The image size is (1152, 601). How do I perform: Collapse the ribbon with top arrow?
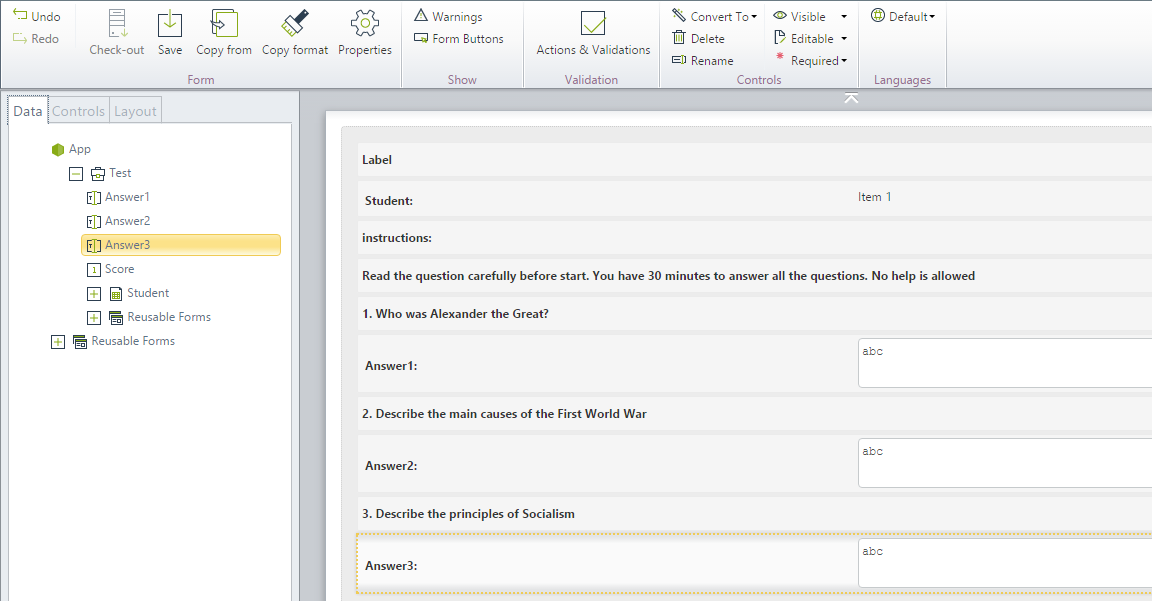point(851,98)
